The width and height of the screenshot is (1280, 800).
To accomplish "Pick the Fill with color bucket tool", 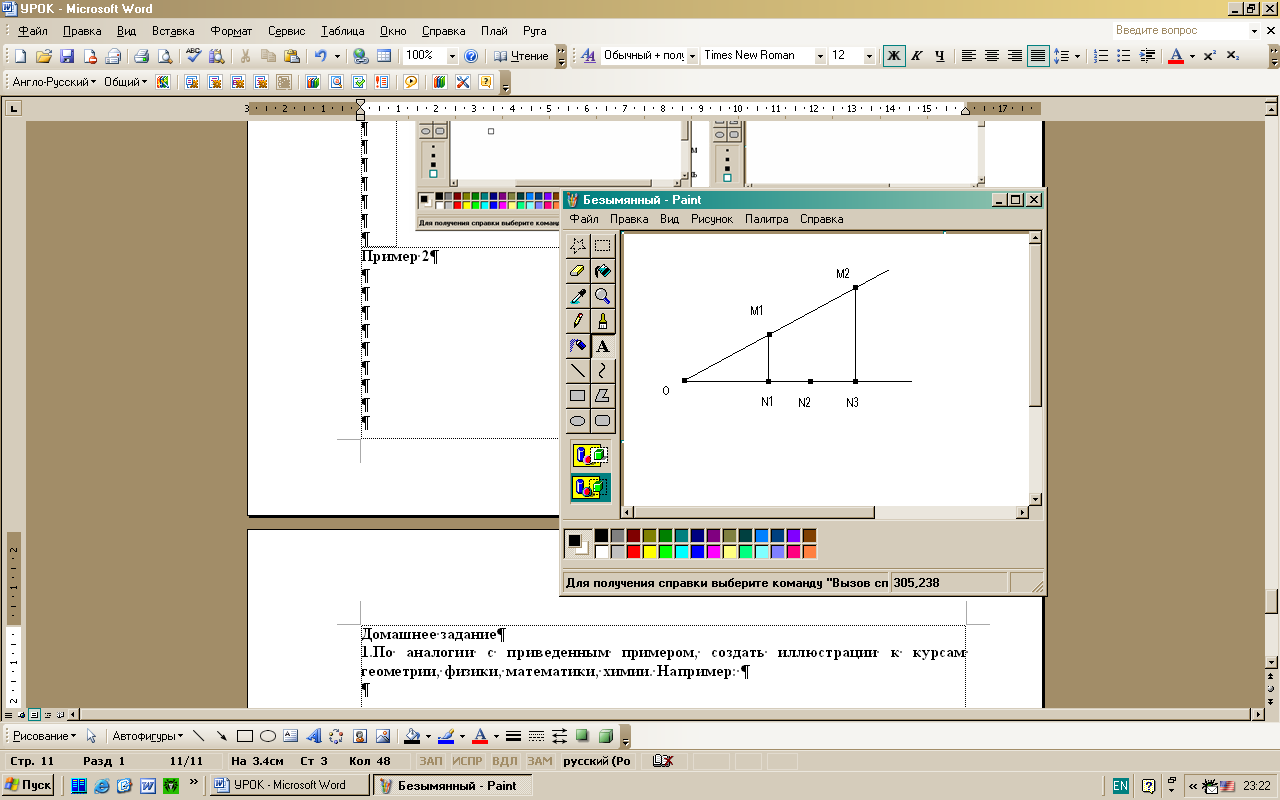I will point(603,271).
